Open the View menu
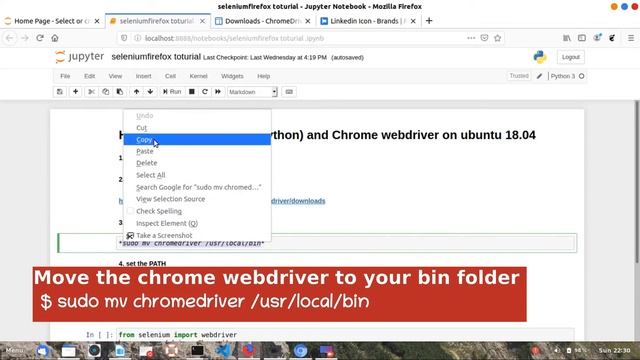Viewport: 640px width, 360px height. (115, 76)
